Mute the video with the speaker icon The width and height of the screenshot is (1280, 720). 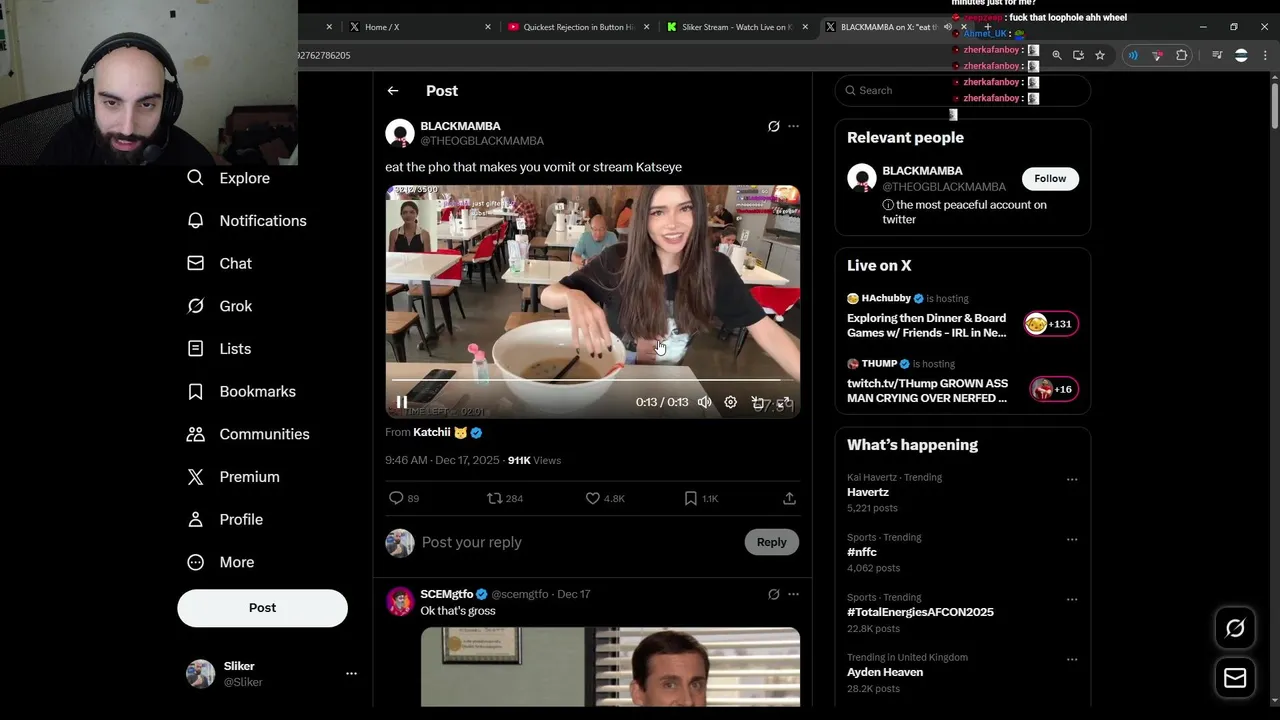coord(705,402)
